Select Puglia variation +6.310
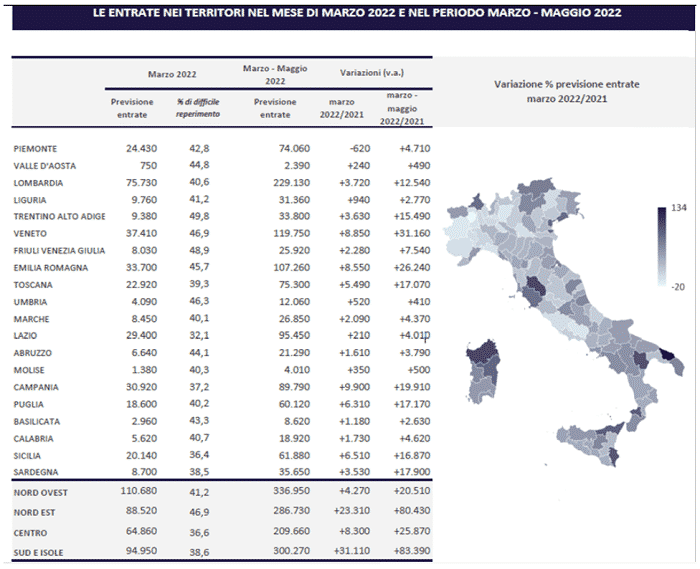Viewport: 700px width, 569px height. click(354, 404)
